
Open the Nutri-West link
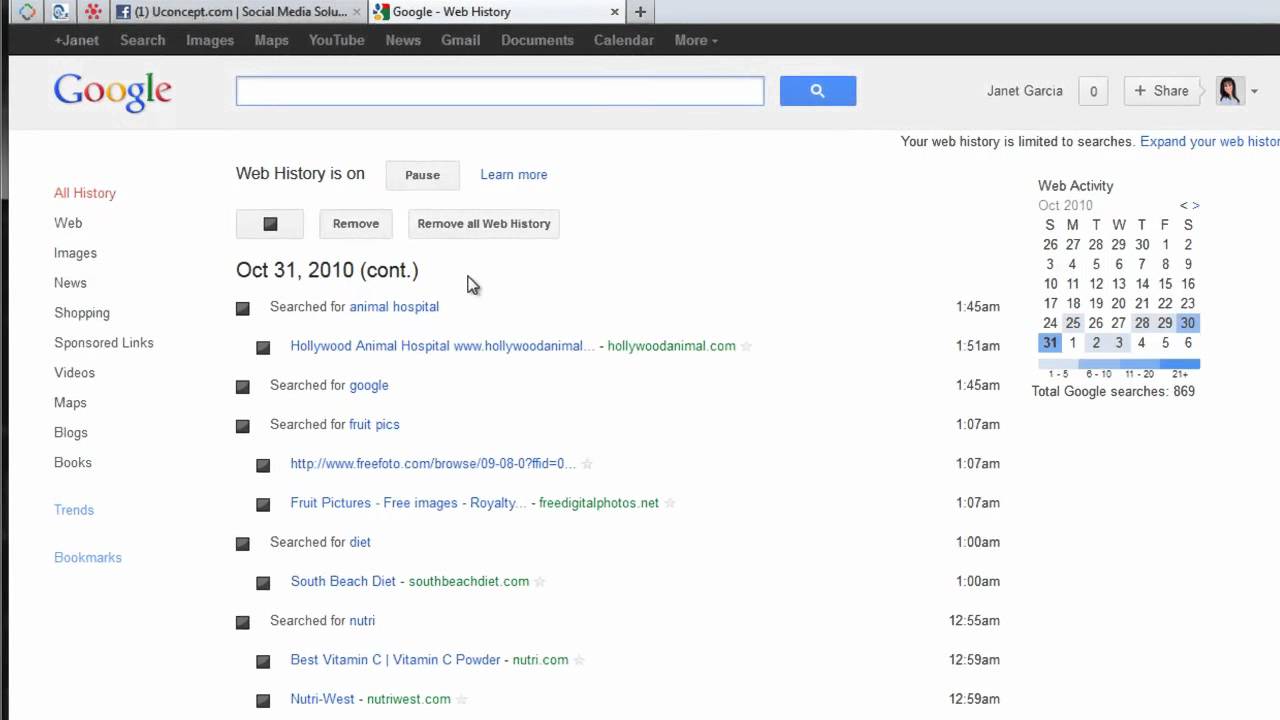[322, 700]
